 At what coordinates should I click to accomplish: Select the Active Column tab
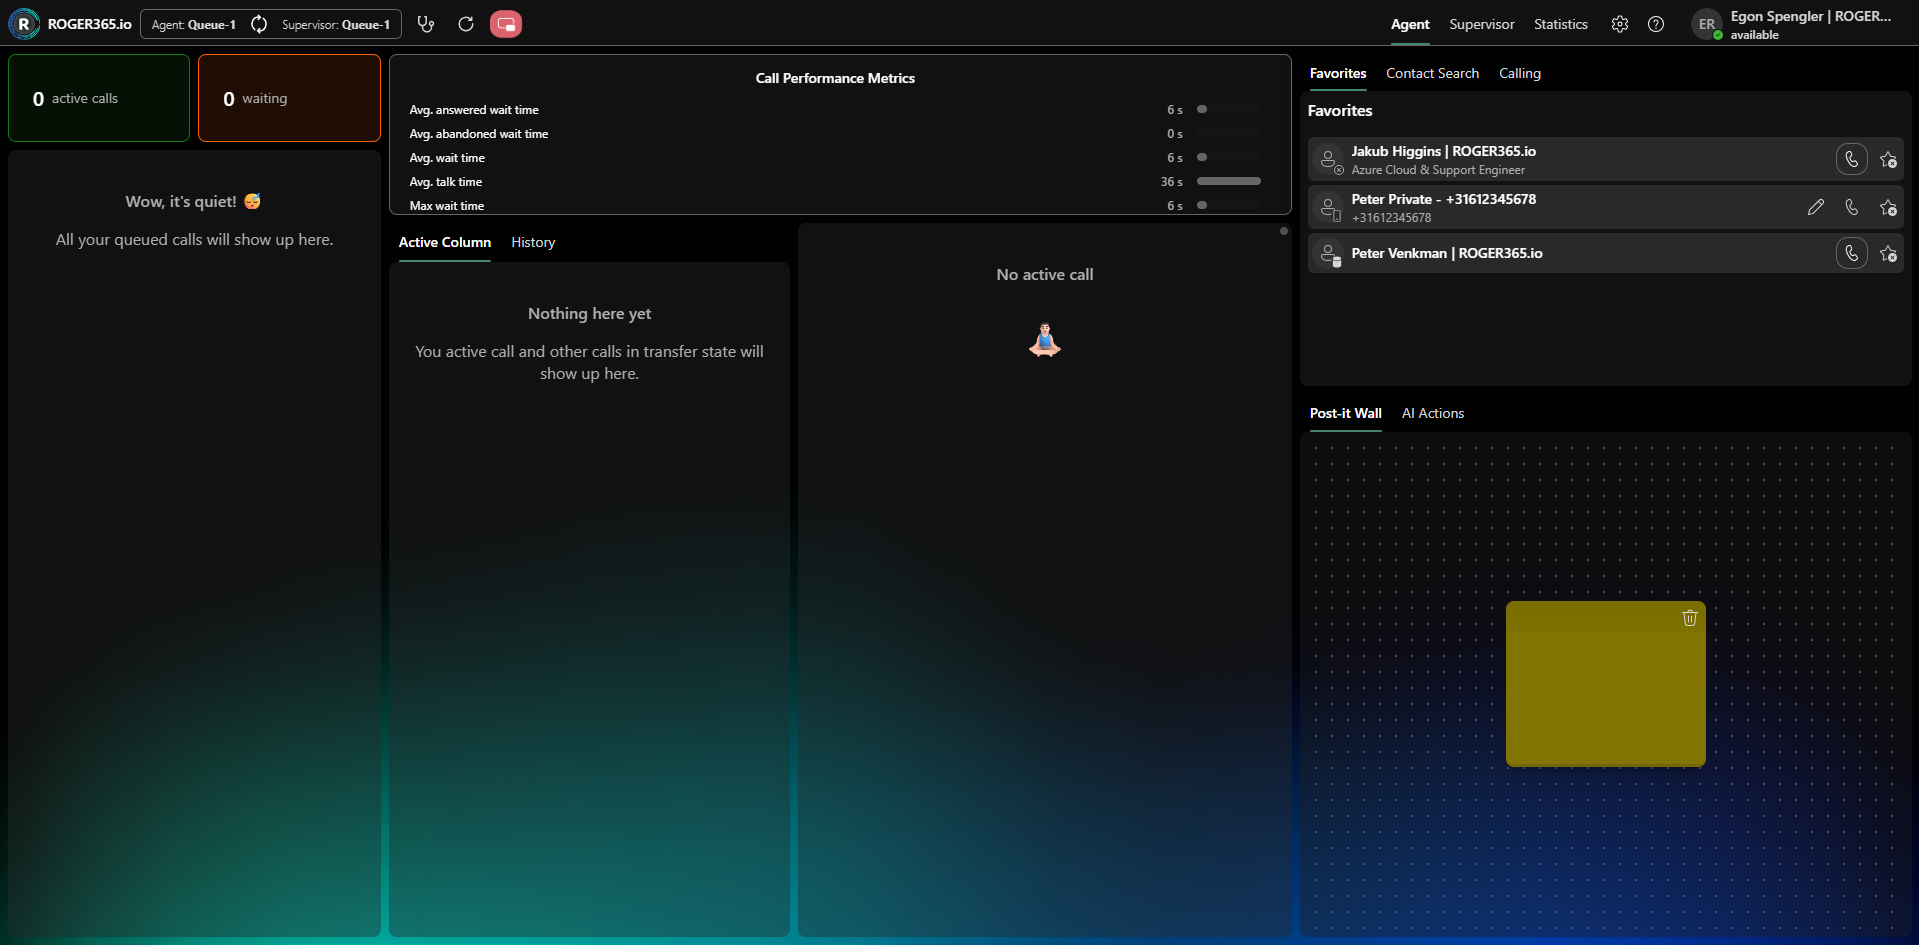[x=445, y=242]
